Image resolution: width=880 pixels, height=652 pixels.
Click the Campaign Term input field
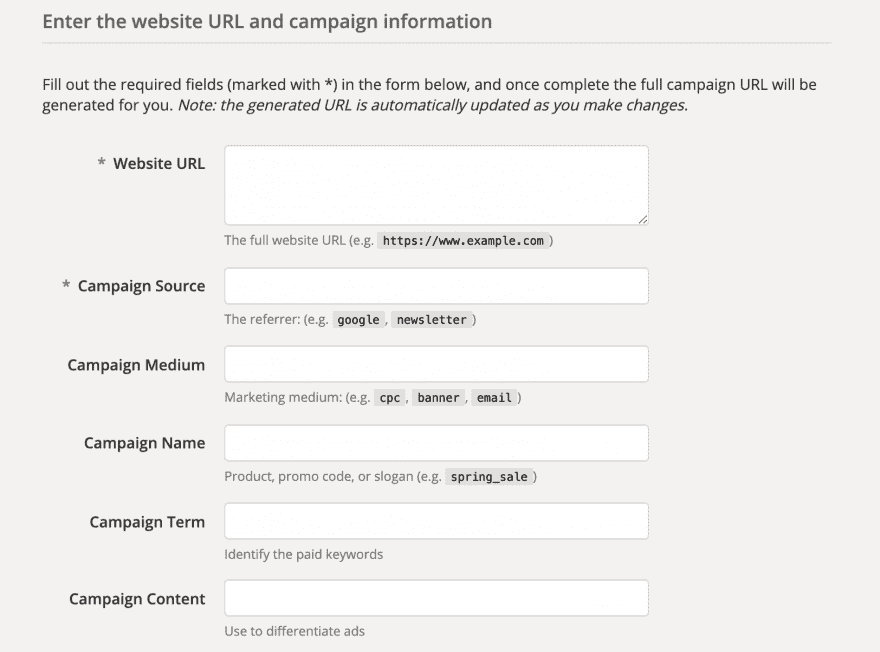coord(436,520)
